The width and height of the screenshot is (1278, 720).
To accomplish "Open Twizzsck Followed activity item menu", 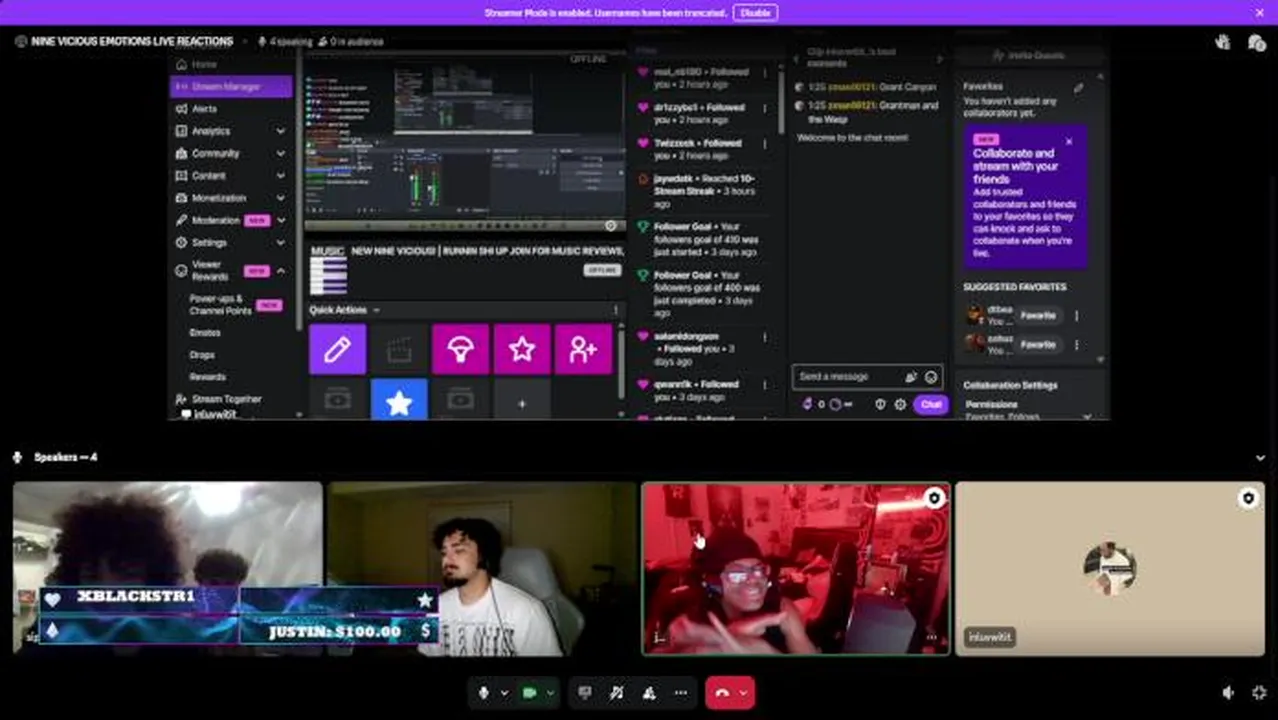I will (x=765, y=144).
